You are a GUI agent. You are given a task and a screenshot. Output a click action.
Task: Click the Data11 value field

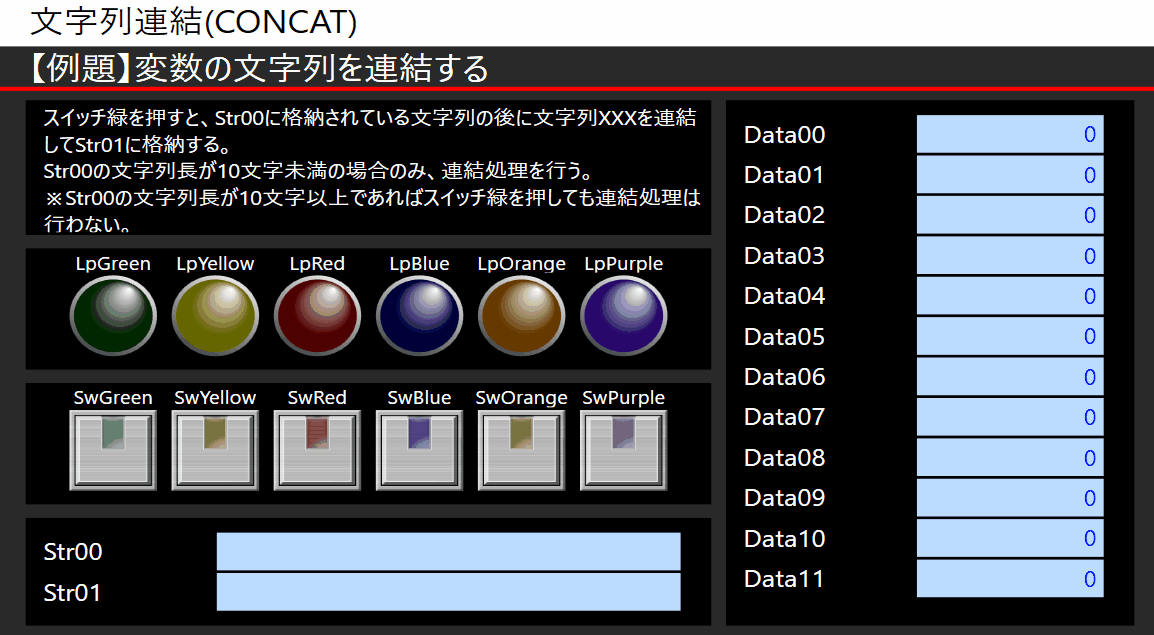pos(1009,579)
